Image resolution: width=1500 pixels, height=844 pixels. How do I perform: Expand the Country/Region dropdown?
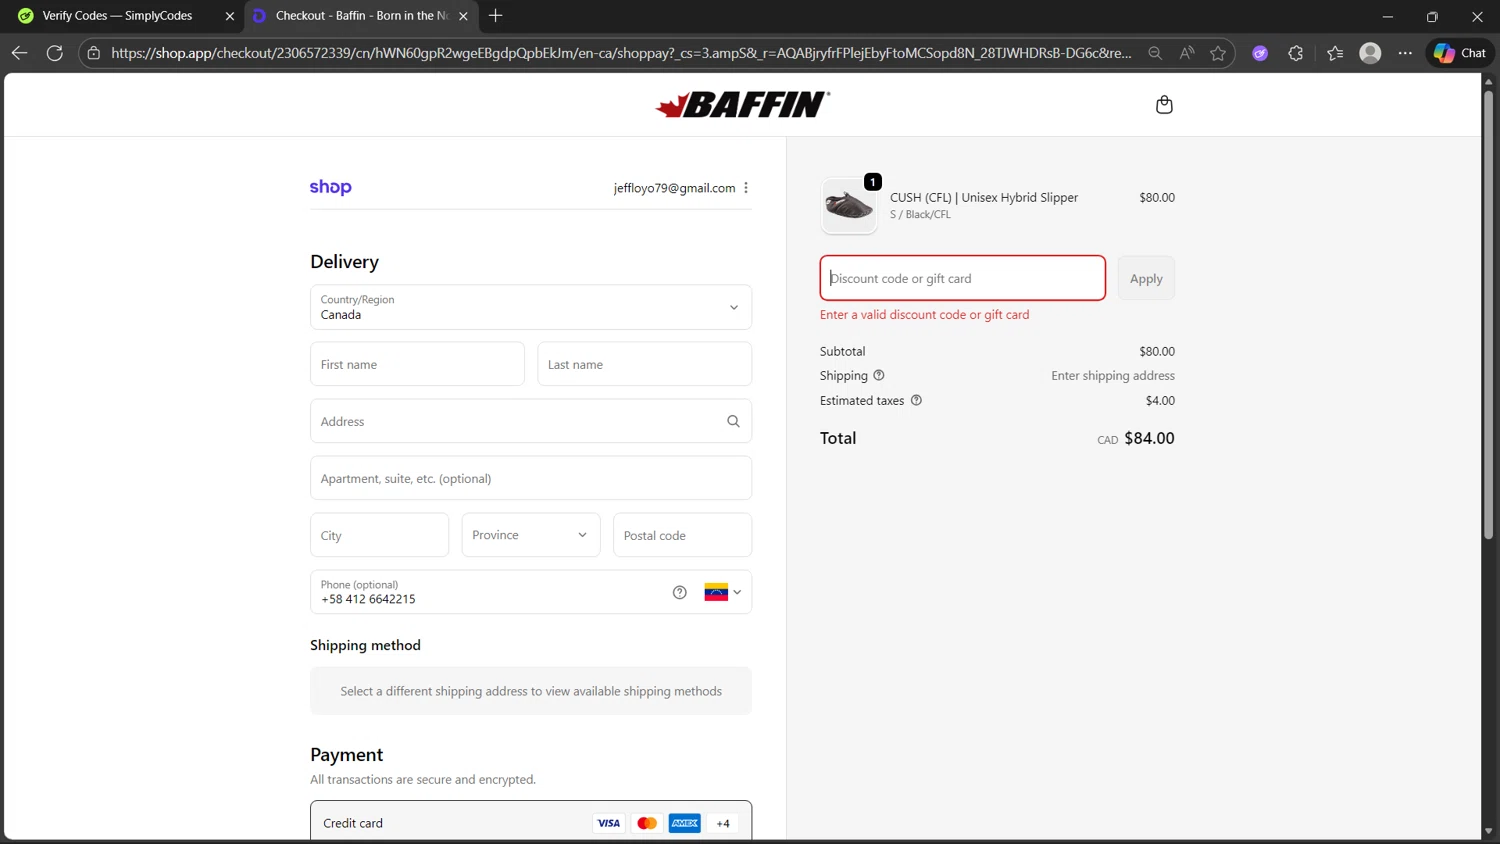pyautogui.click(x=531, y=307)
